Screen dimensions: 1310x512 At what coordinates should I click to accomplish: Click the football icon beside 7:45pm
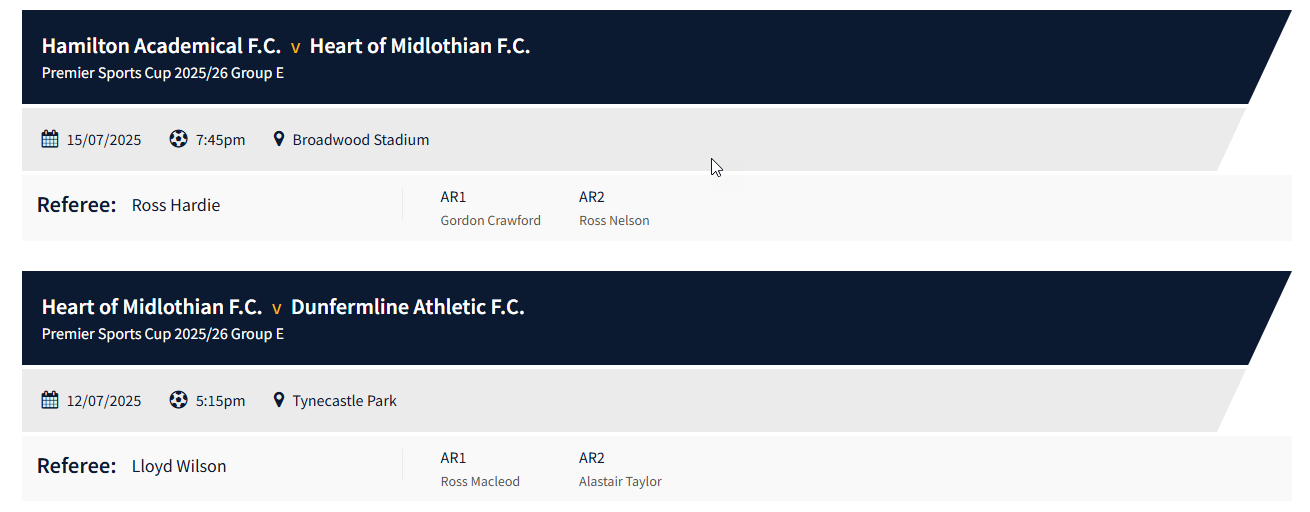pyautogui.click(x=178, y=139)
